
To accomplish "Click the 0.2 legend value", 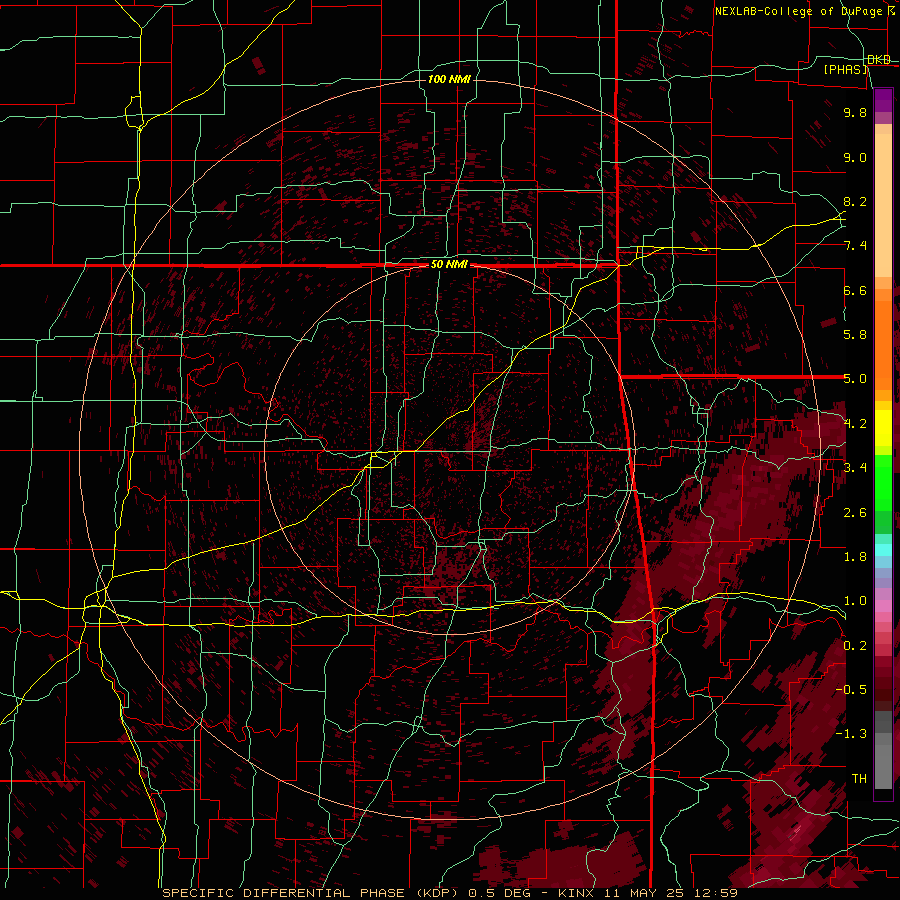I will coord(855,646).
